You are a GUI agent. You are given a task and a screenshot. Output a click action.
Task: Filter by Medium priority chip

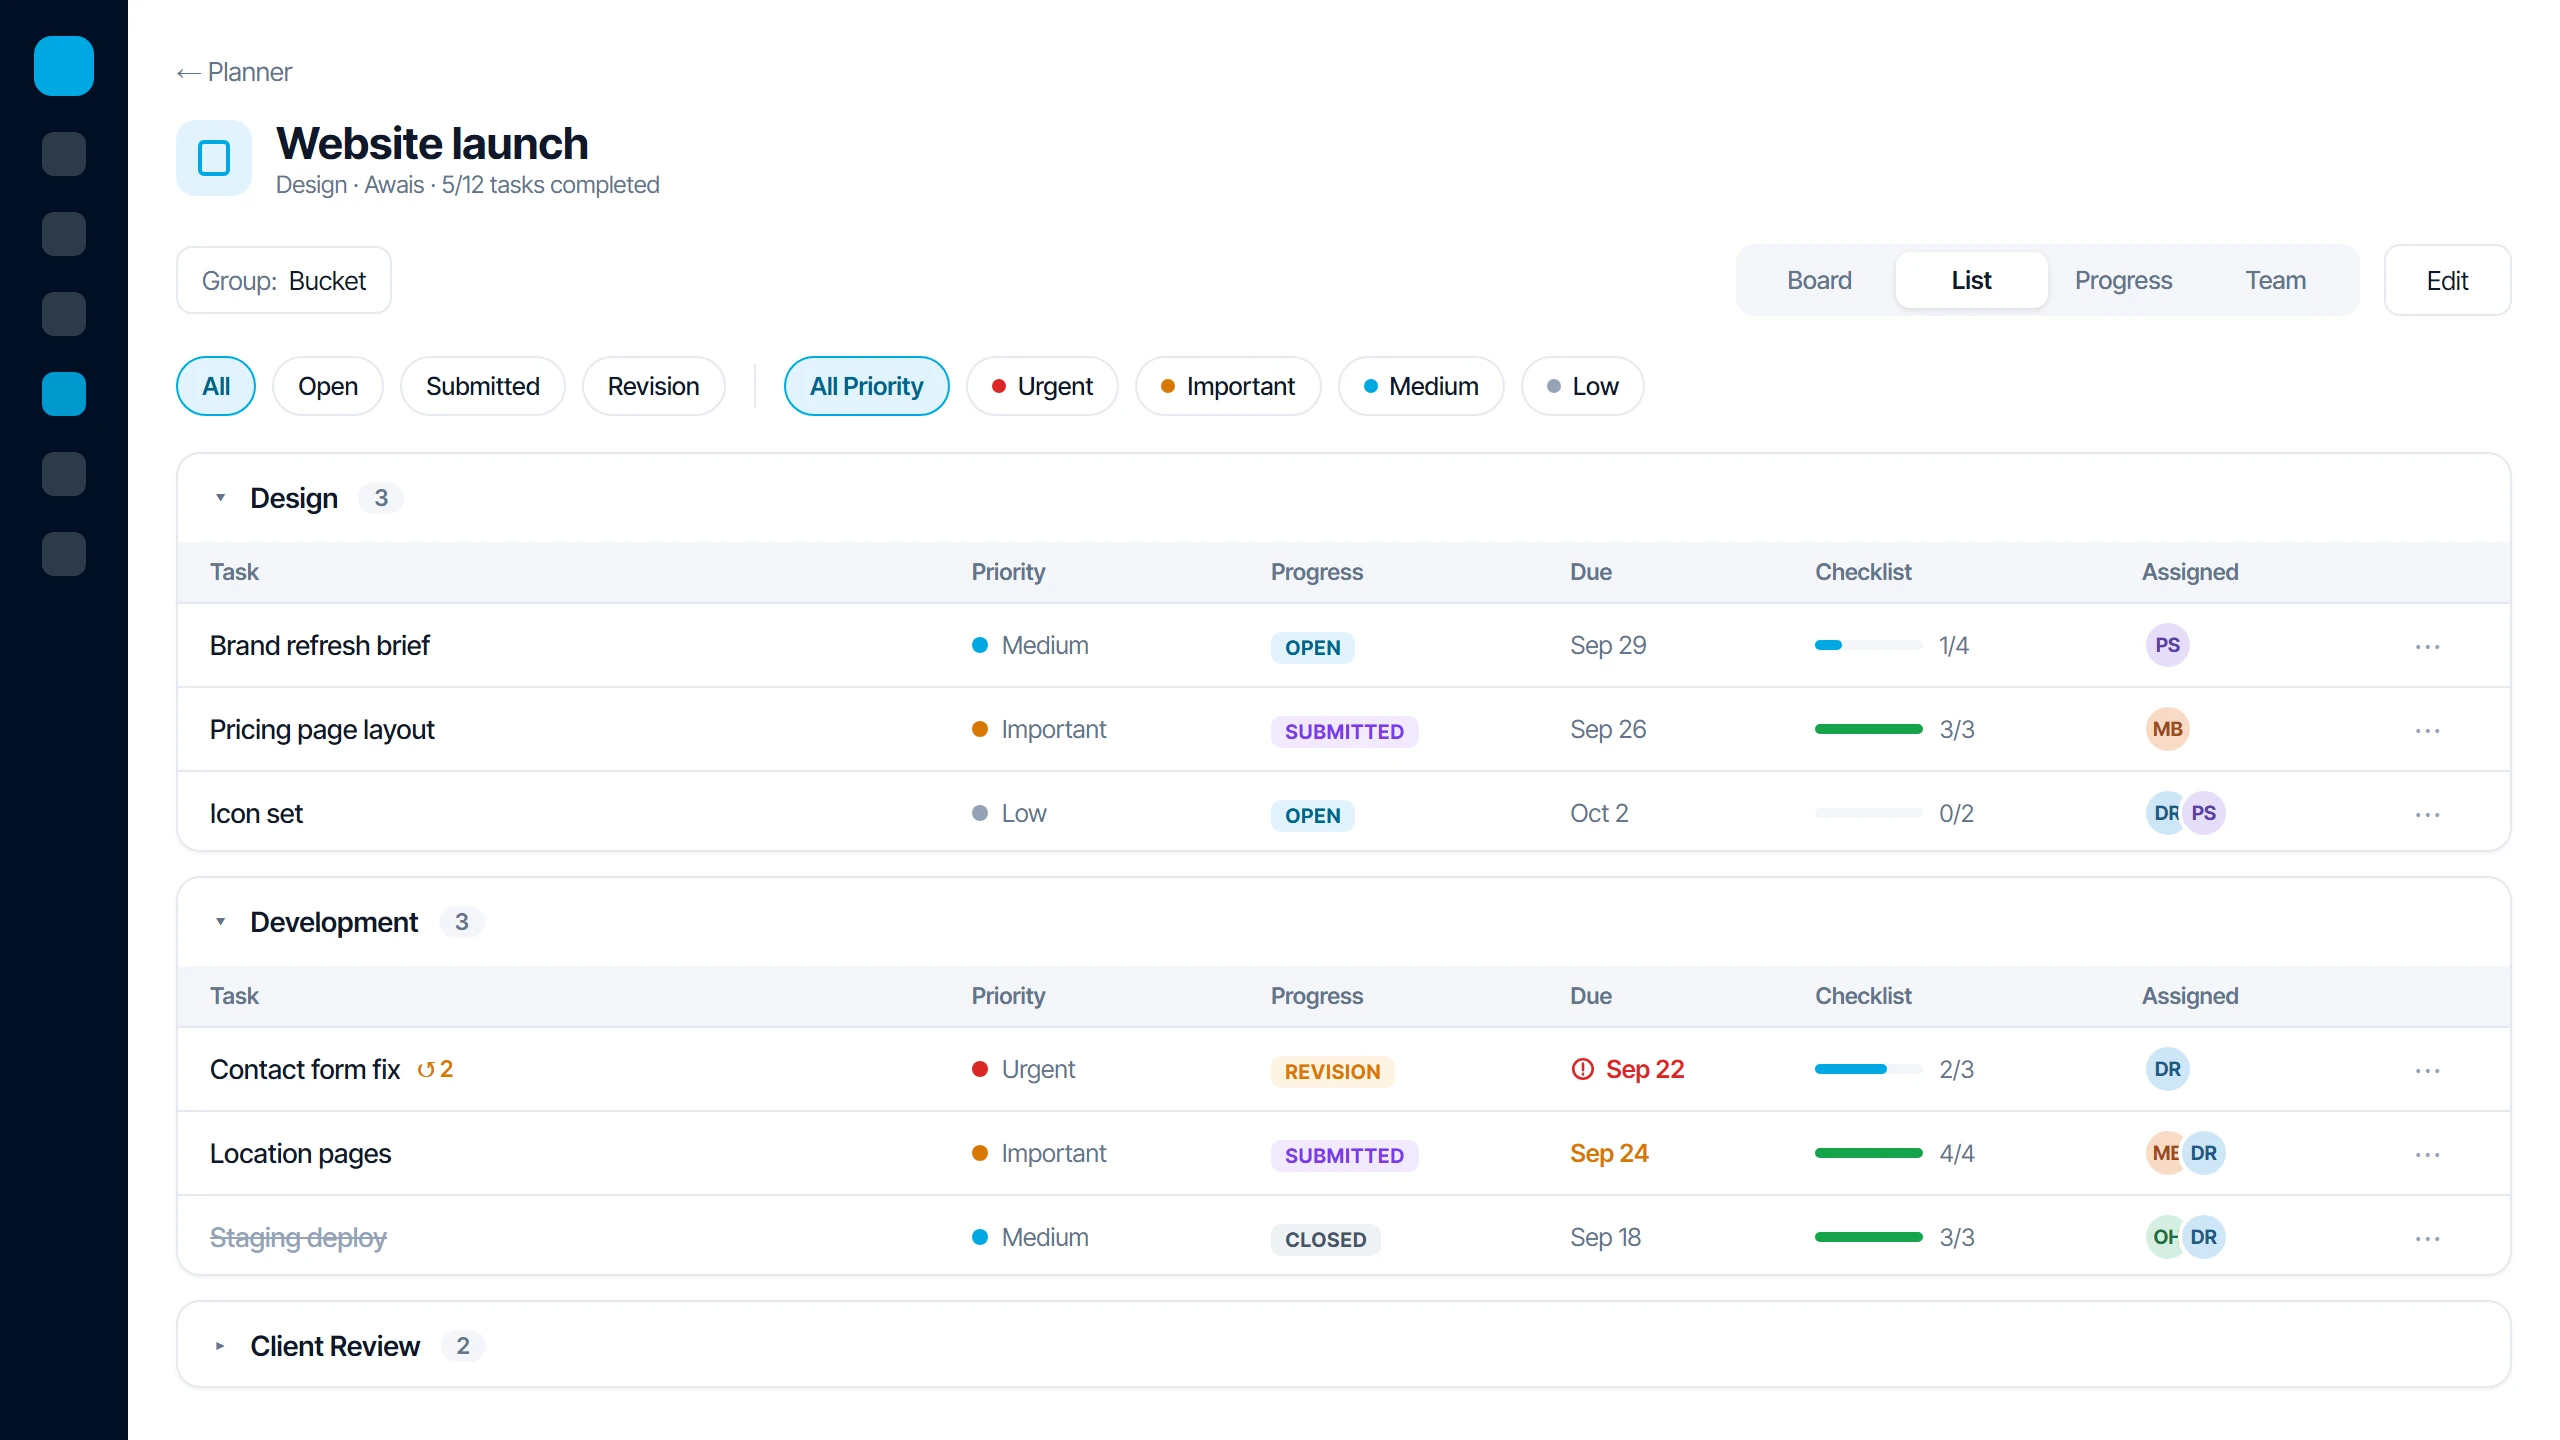click(x=1421, y=386)
